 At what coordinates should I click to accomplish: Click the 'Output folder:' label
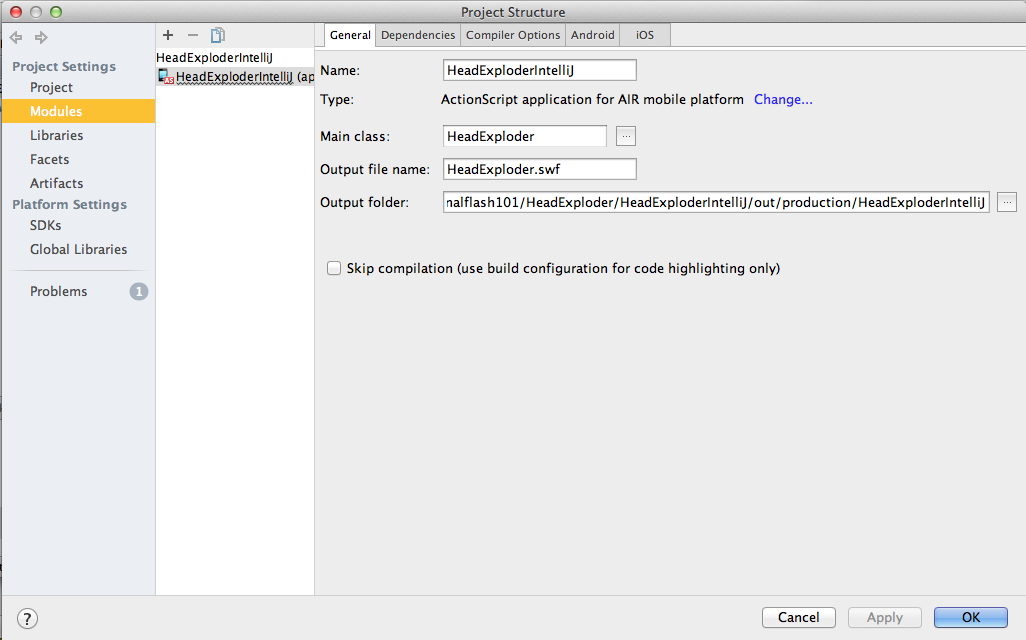pyautogui.click(x=364, y=203)
